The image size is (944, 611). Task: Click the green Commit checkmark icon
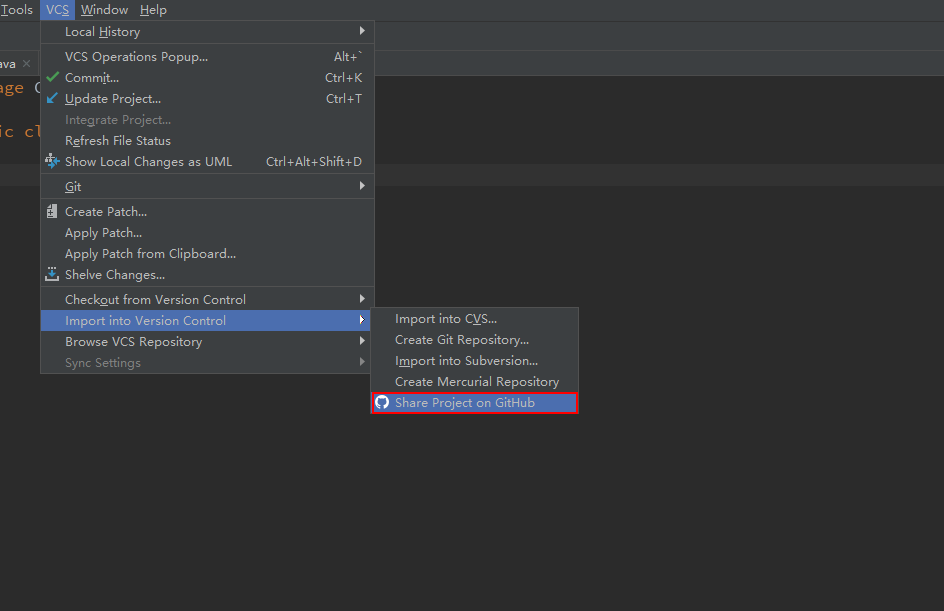pos(52,77)
